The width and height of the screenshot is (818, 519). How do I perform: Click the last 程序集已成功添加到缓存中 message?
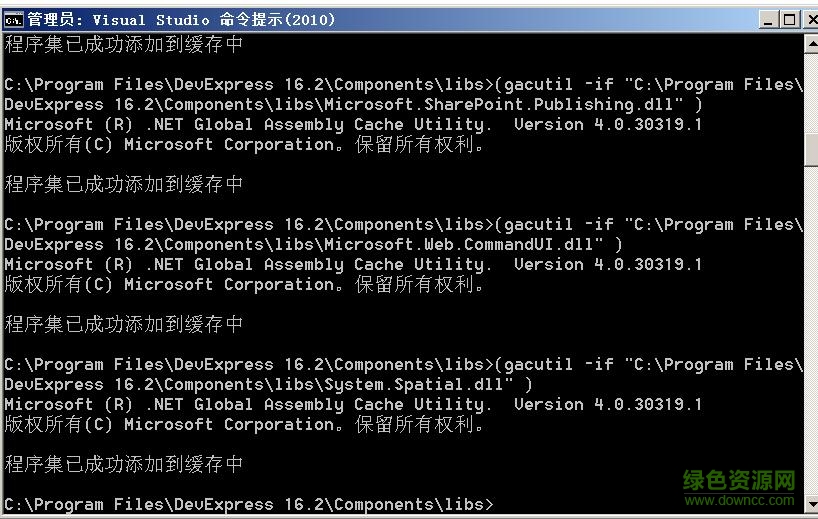point(124,465)
